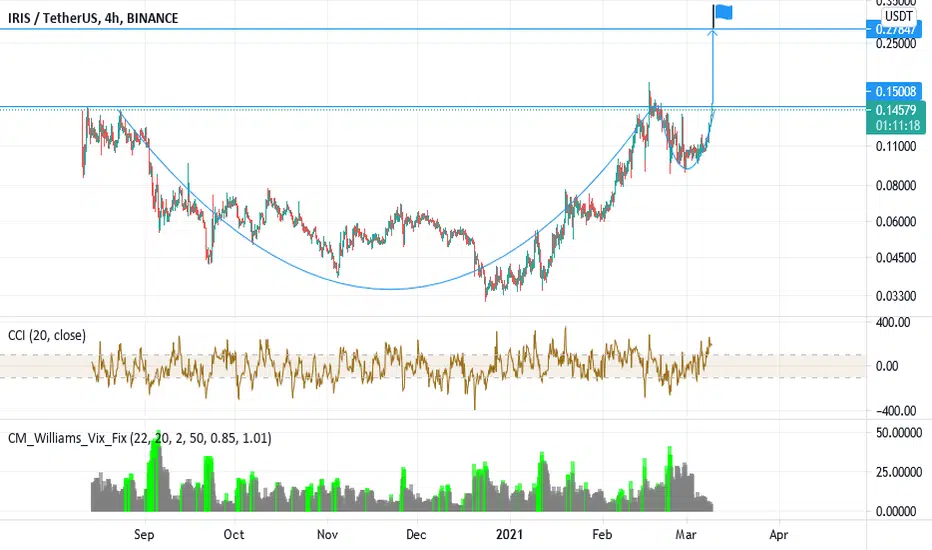Click the 0.04500 price scale value

(x=896, y=257)
